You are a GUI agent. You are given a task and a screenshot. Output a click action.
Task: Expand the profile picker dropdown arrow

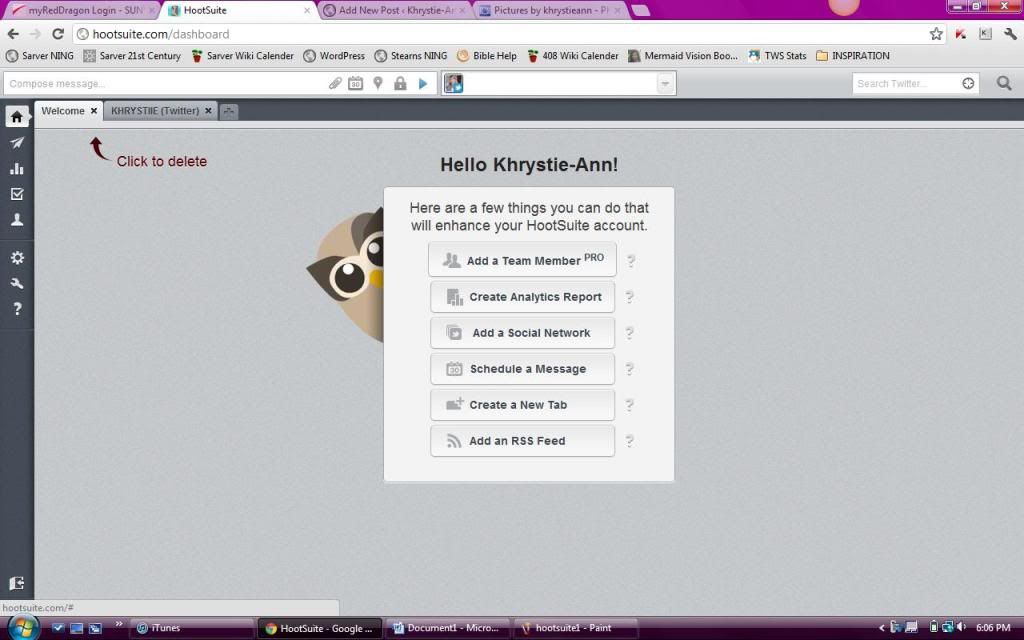665,84
